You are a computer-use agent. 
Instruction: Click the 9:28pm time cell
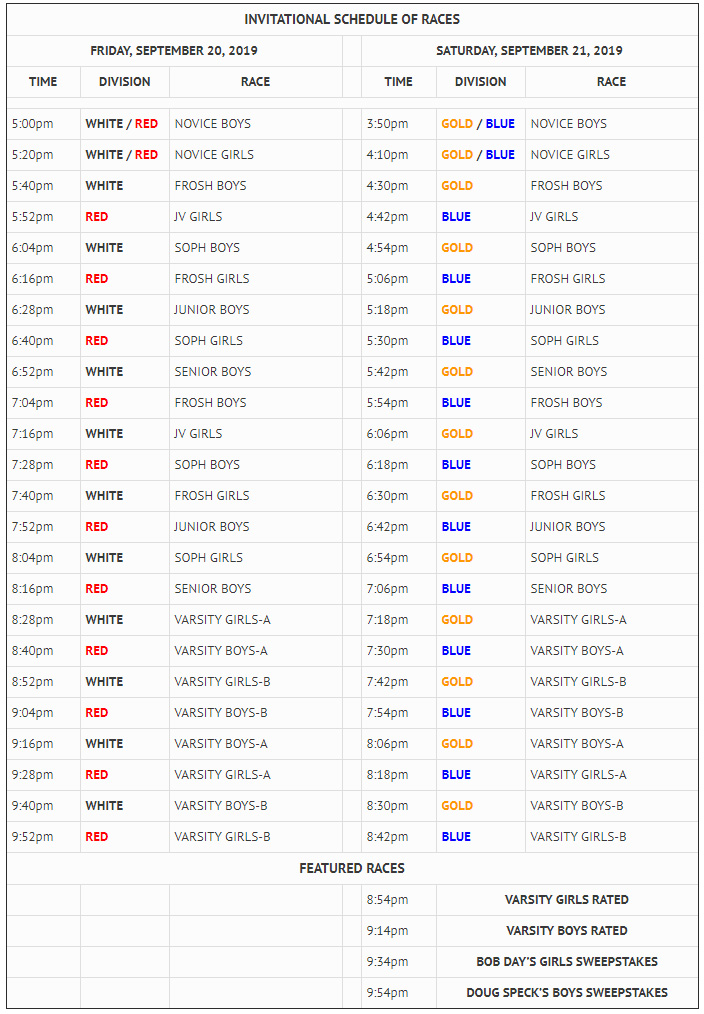(44, 775)
